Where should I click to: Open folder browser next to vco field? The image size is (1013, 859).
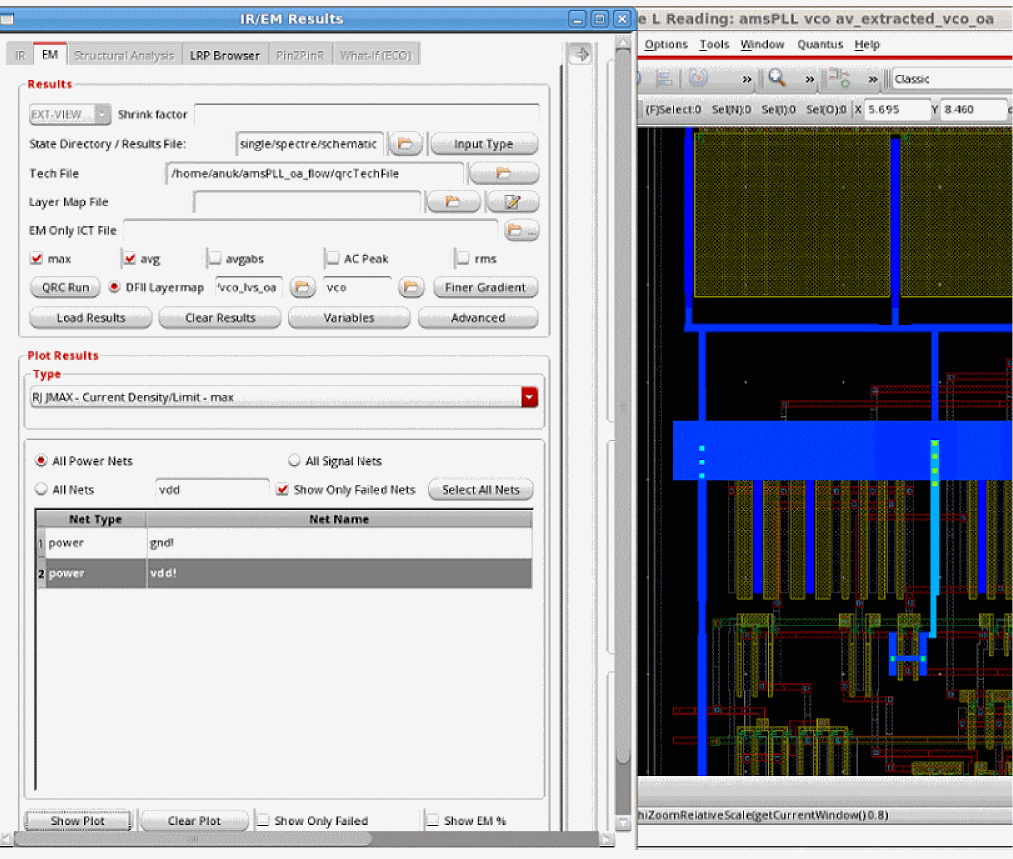410,288
